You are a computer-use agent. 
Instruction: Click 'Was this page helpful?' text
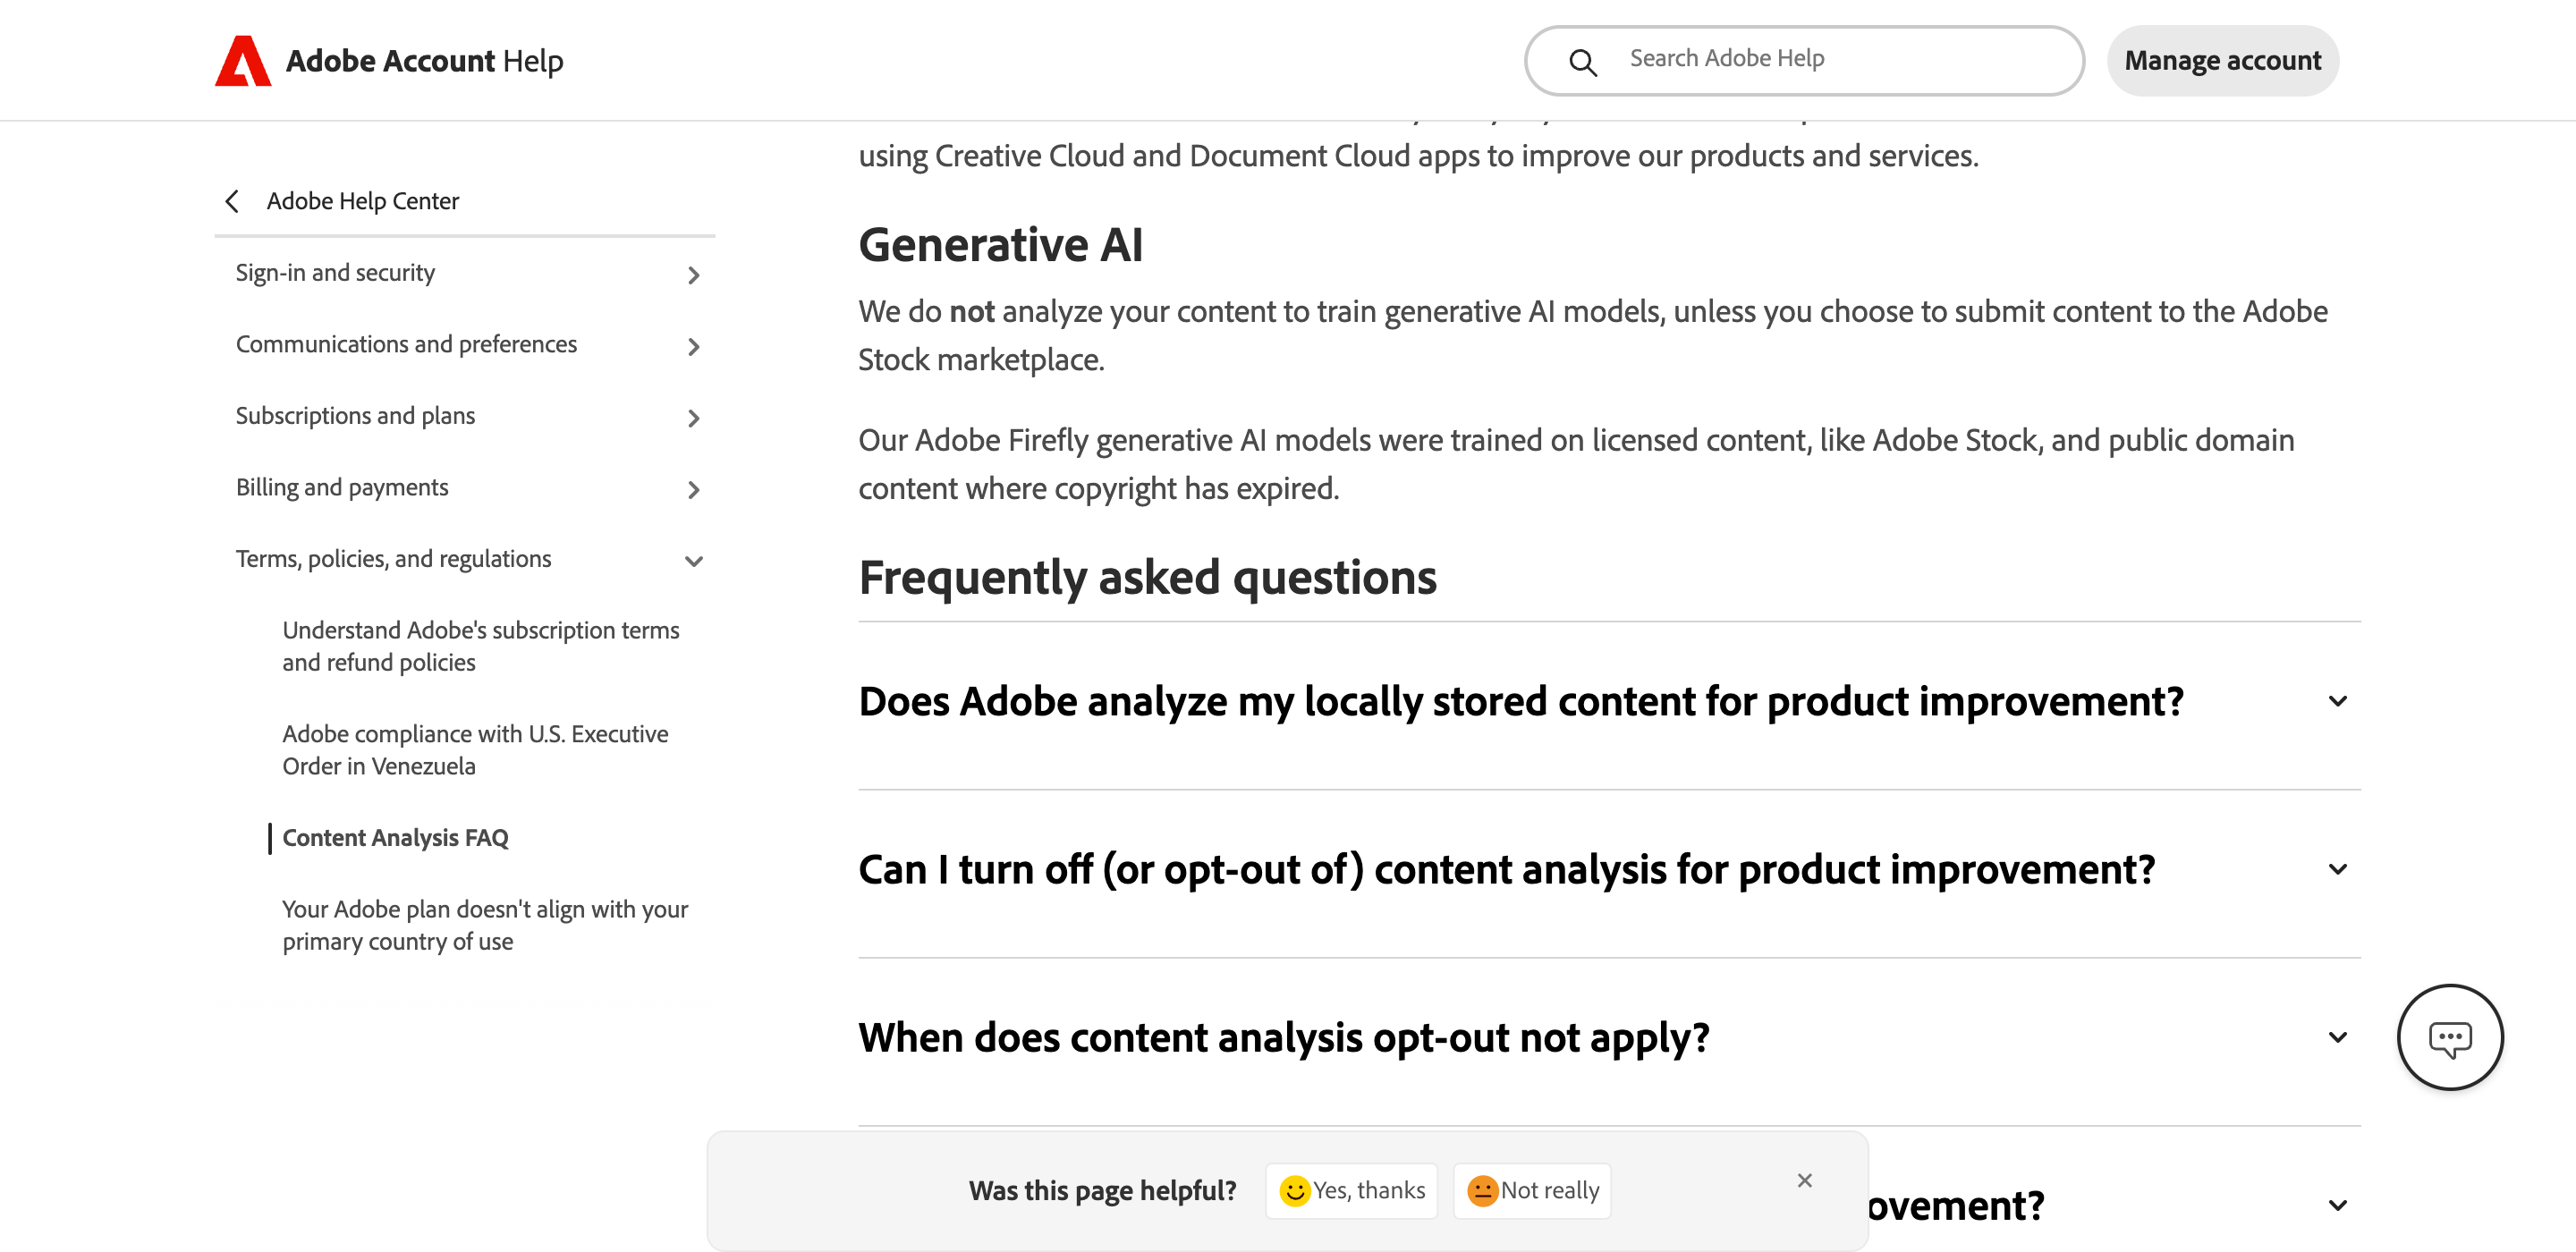(1102, 1190)
